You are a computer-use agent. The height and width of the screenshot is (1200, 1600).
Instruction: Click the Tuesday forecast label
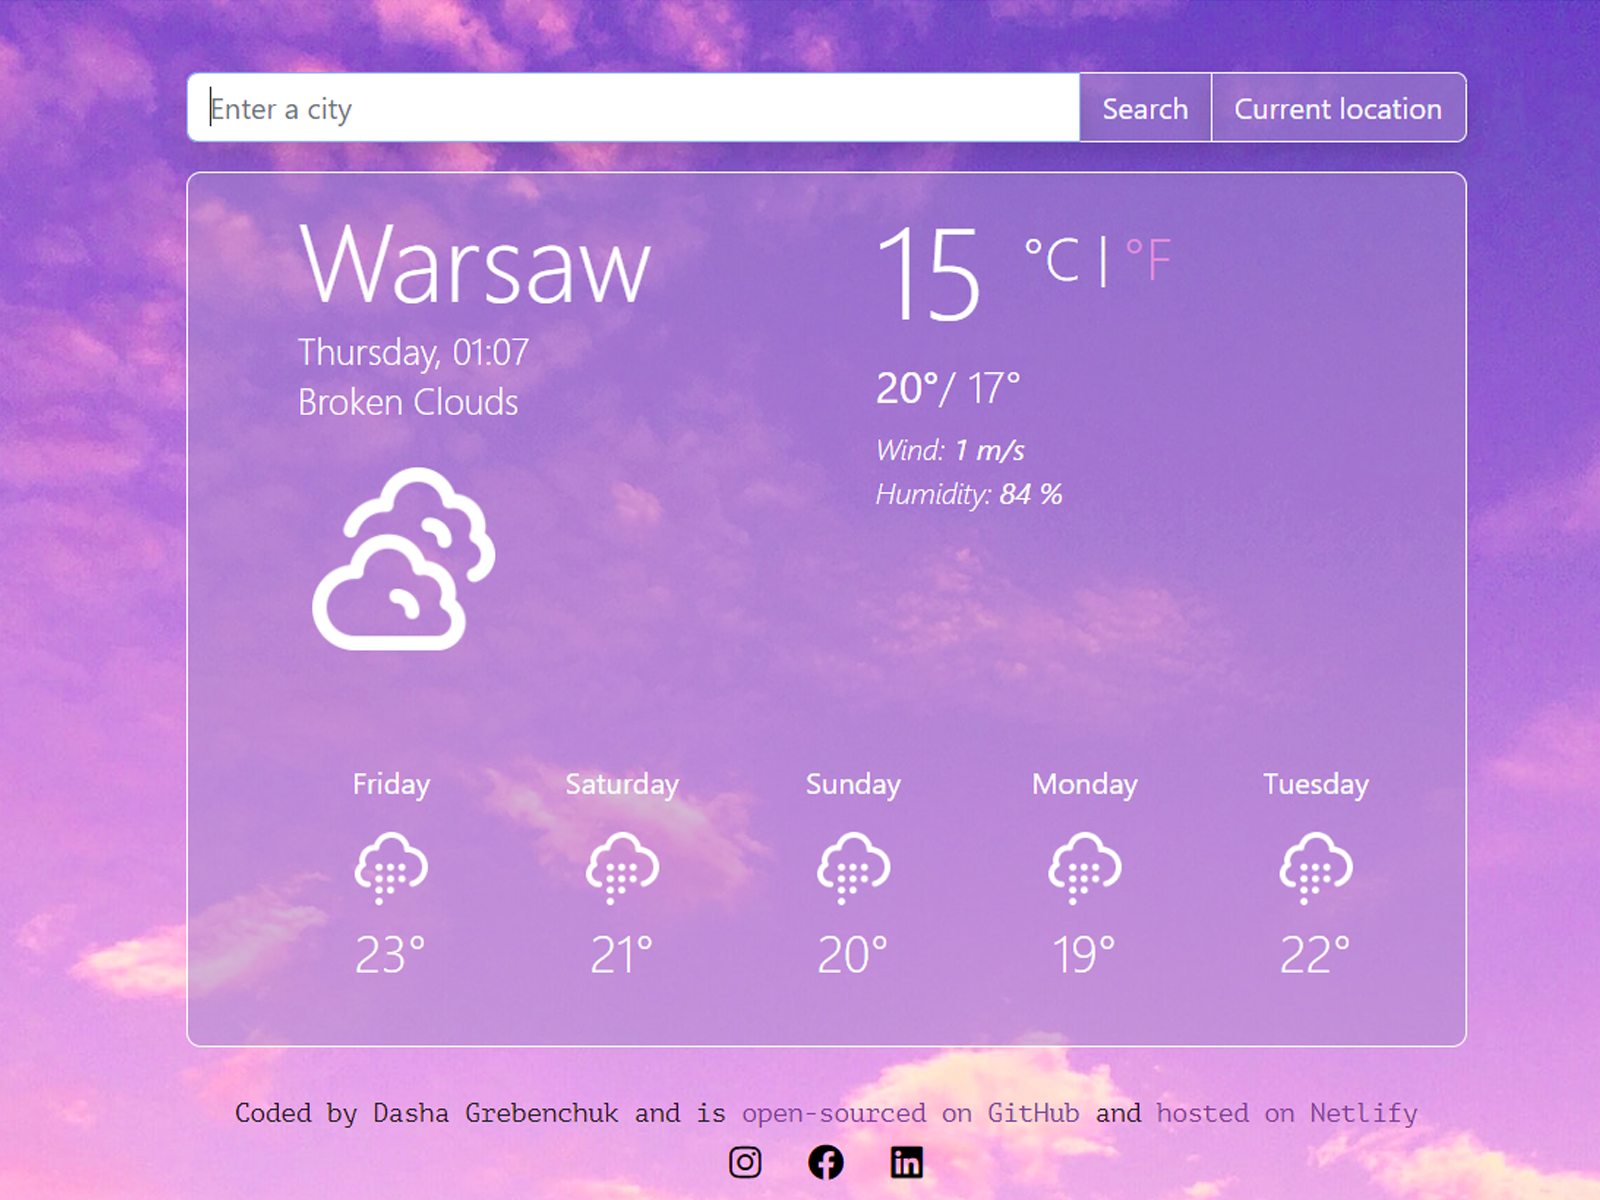[1316, 784]
